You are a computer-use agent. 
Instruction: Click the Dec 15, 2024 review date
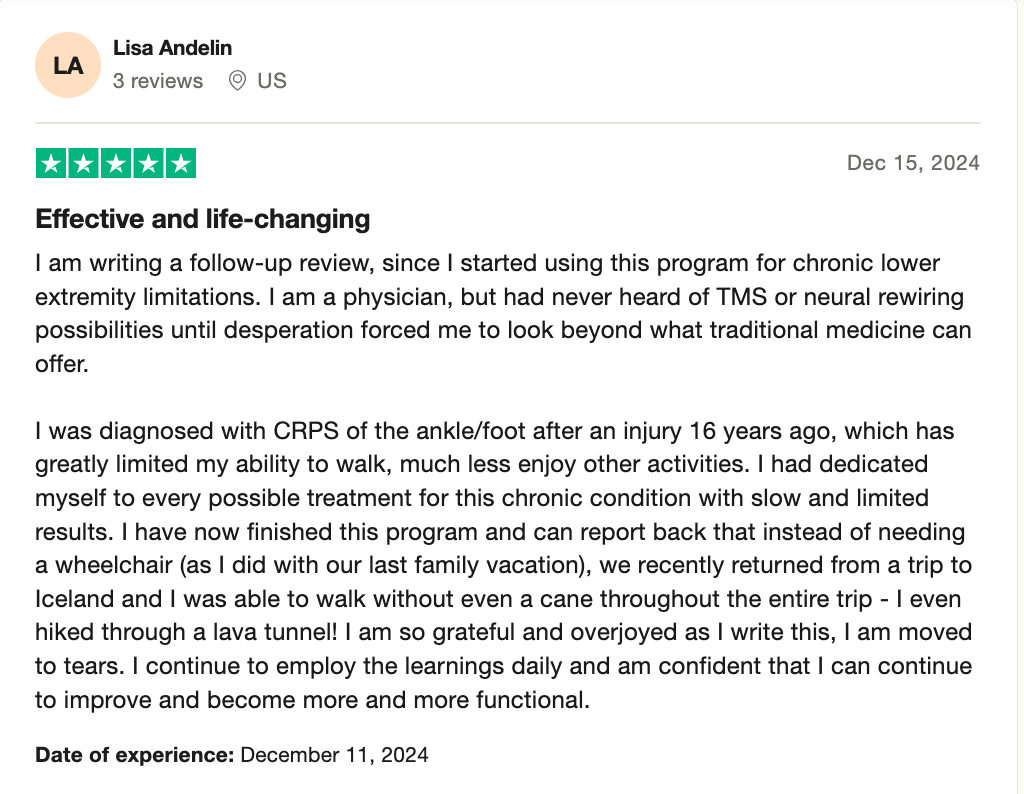913,163
